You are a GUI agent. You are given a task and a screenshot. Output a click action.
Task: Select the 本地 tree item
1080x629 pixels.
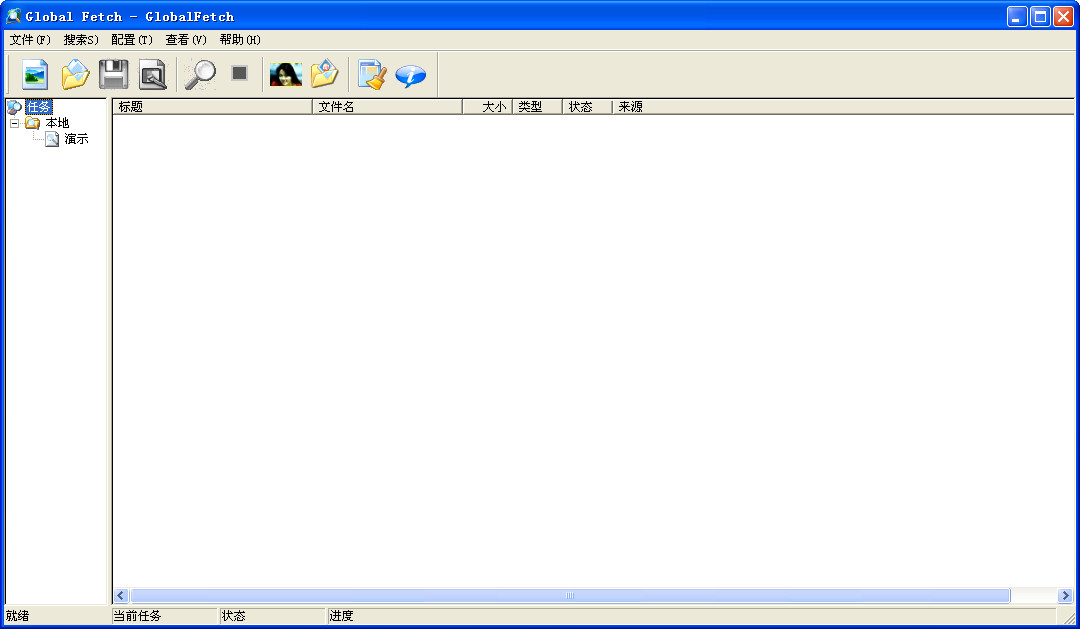point(57,123)
